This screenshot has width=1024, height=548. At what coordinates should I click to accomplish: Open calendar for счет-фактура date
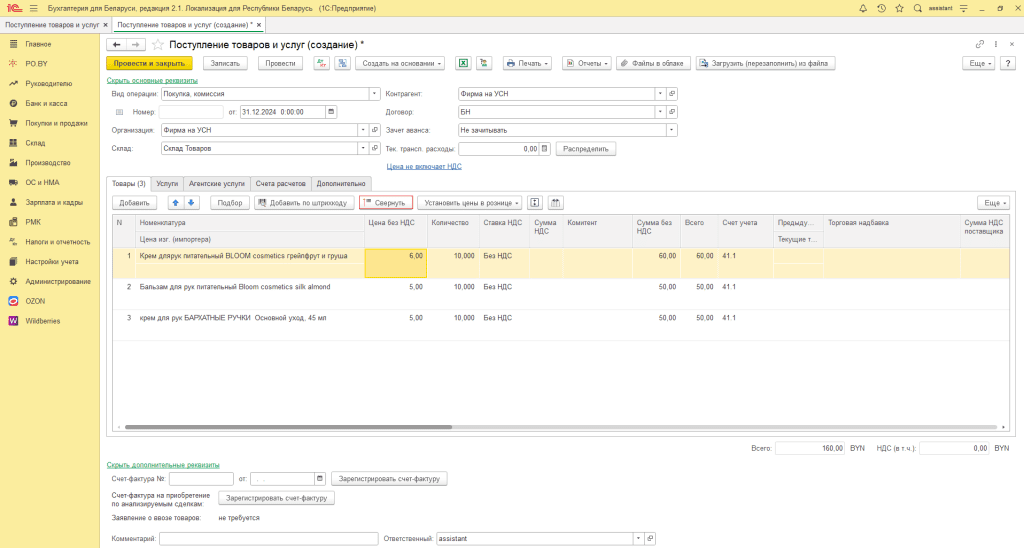coord(319,479)
